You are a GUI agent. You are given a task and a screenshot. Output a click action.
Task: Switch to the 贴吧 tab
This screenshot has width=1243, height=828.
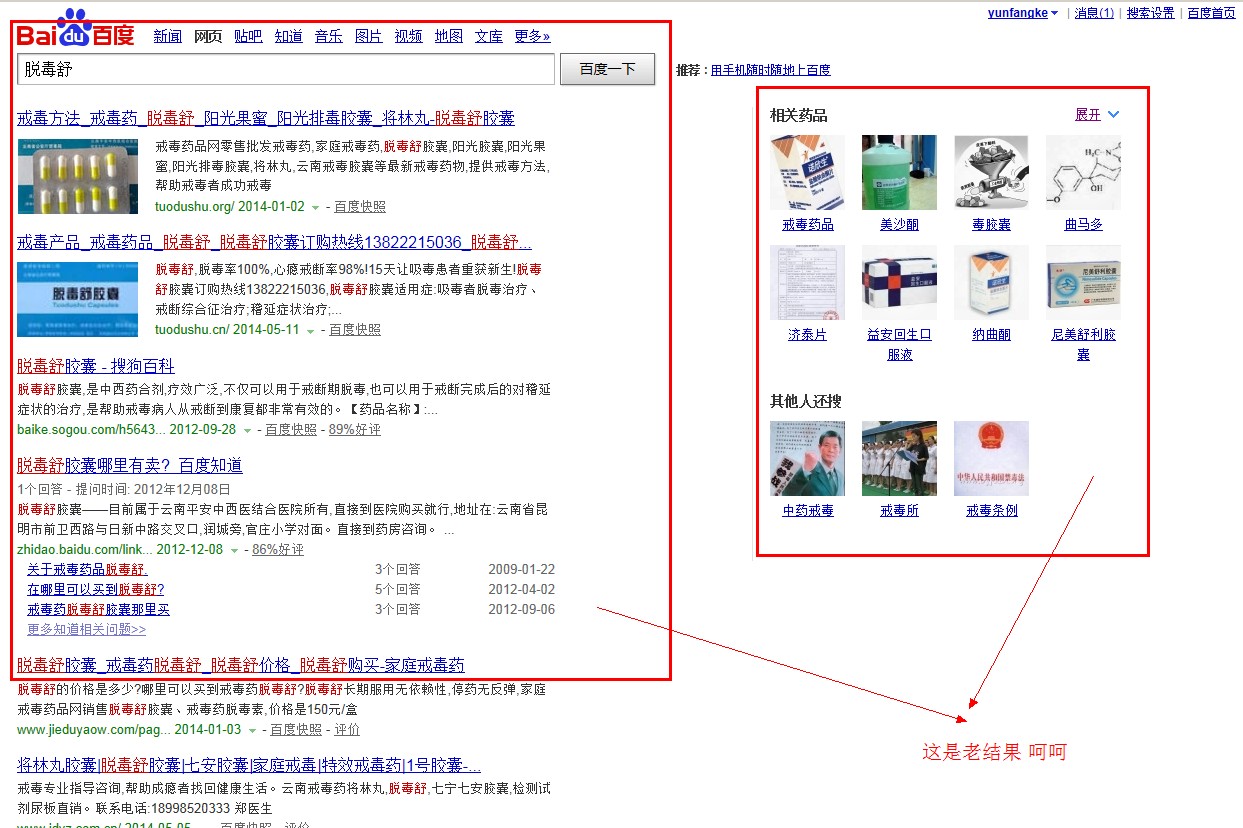pos(248,36)
